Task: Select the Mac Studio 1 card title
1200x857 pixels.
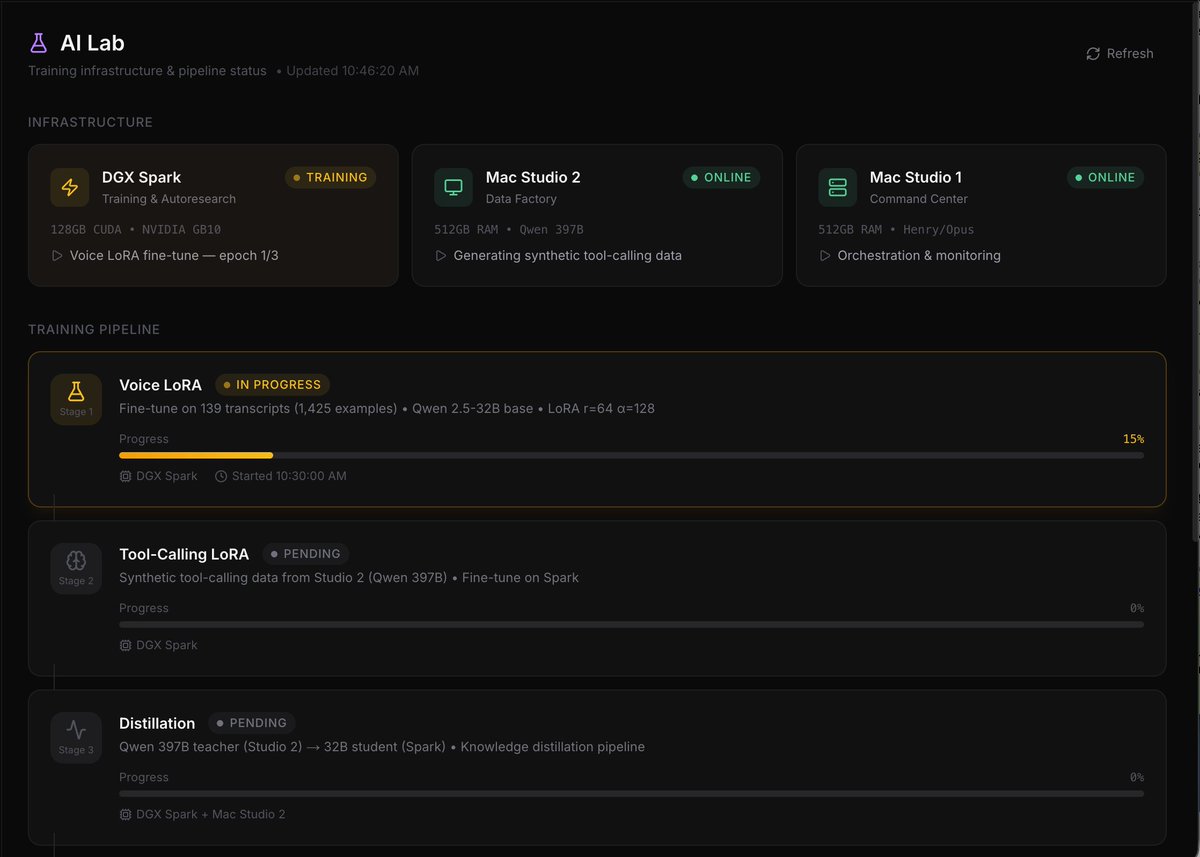Action: pos(916,177)
